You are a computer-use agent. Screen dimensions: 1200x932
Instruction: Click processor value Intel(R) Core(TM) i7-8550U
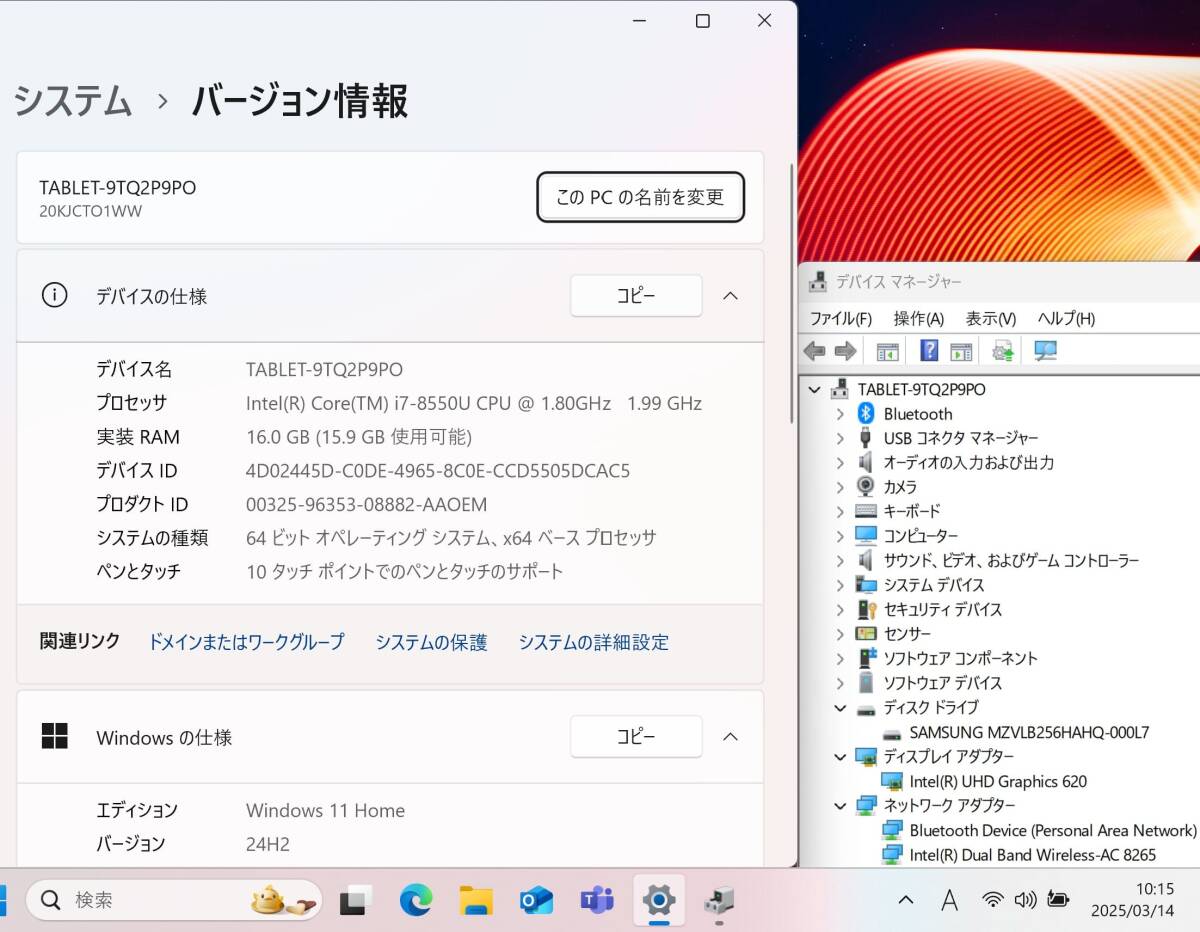click(474, 404)
